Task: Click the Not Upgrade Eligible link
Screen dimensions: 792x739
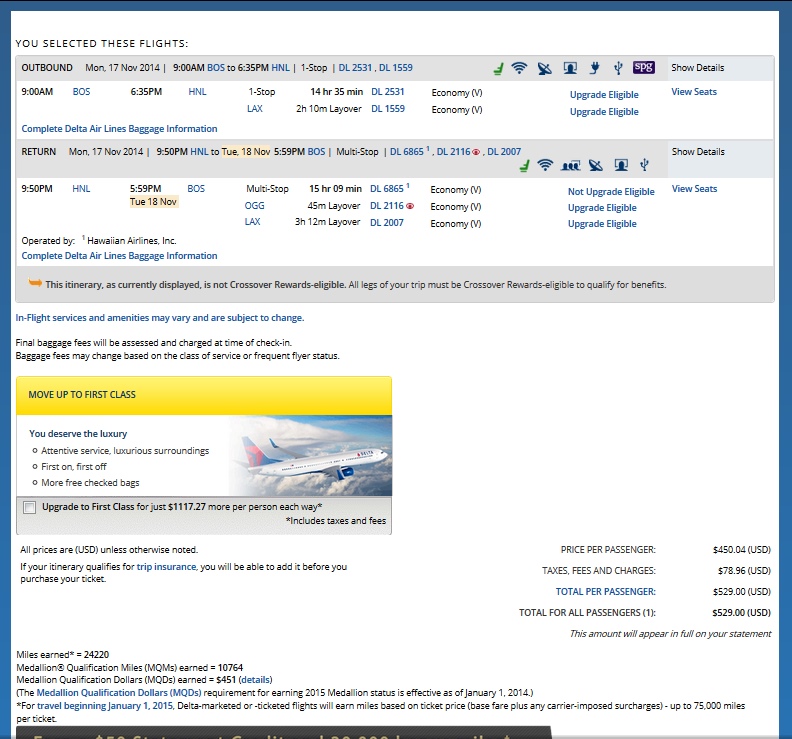Action: (611, 192)
